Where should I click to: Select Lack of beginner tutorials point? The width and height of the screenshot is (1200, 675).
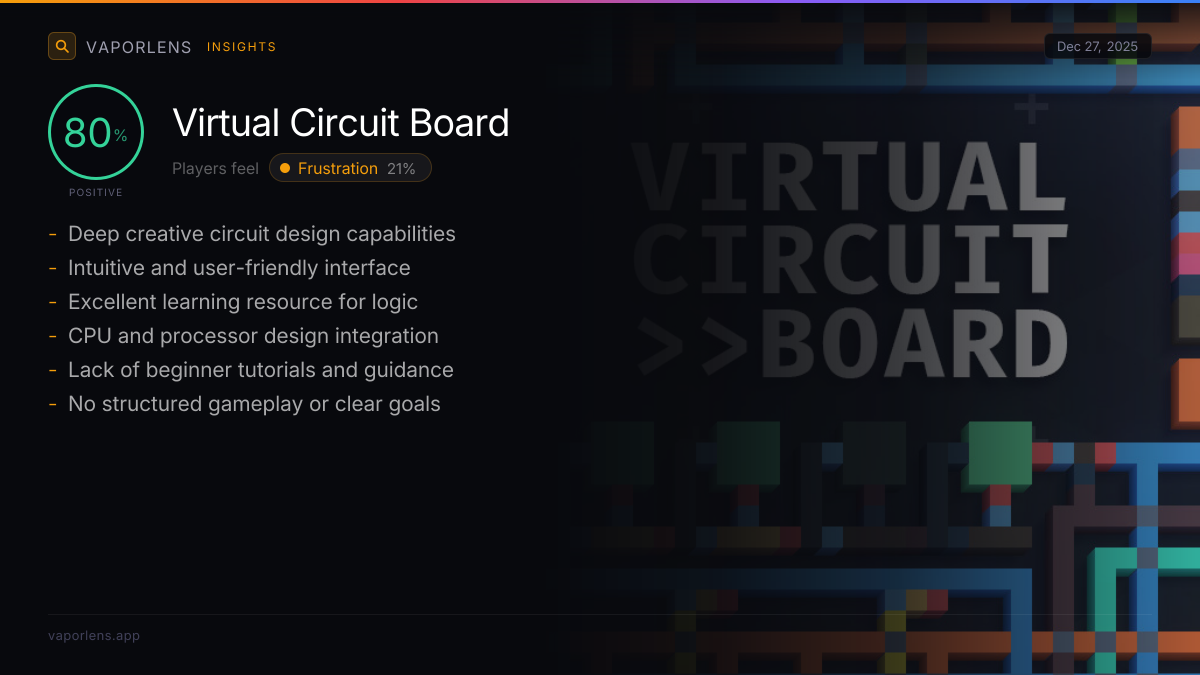260,370
